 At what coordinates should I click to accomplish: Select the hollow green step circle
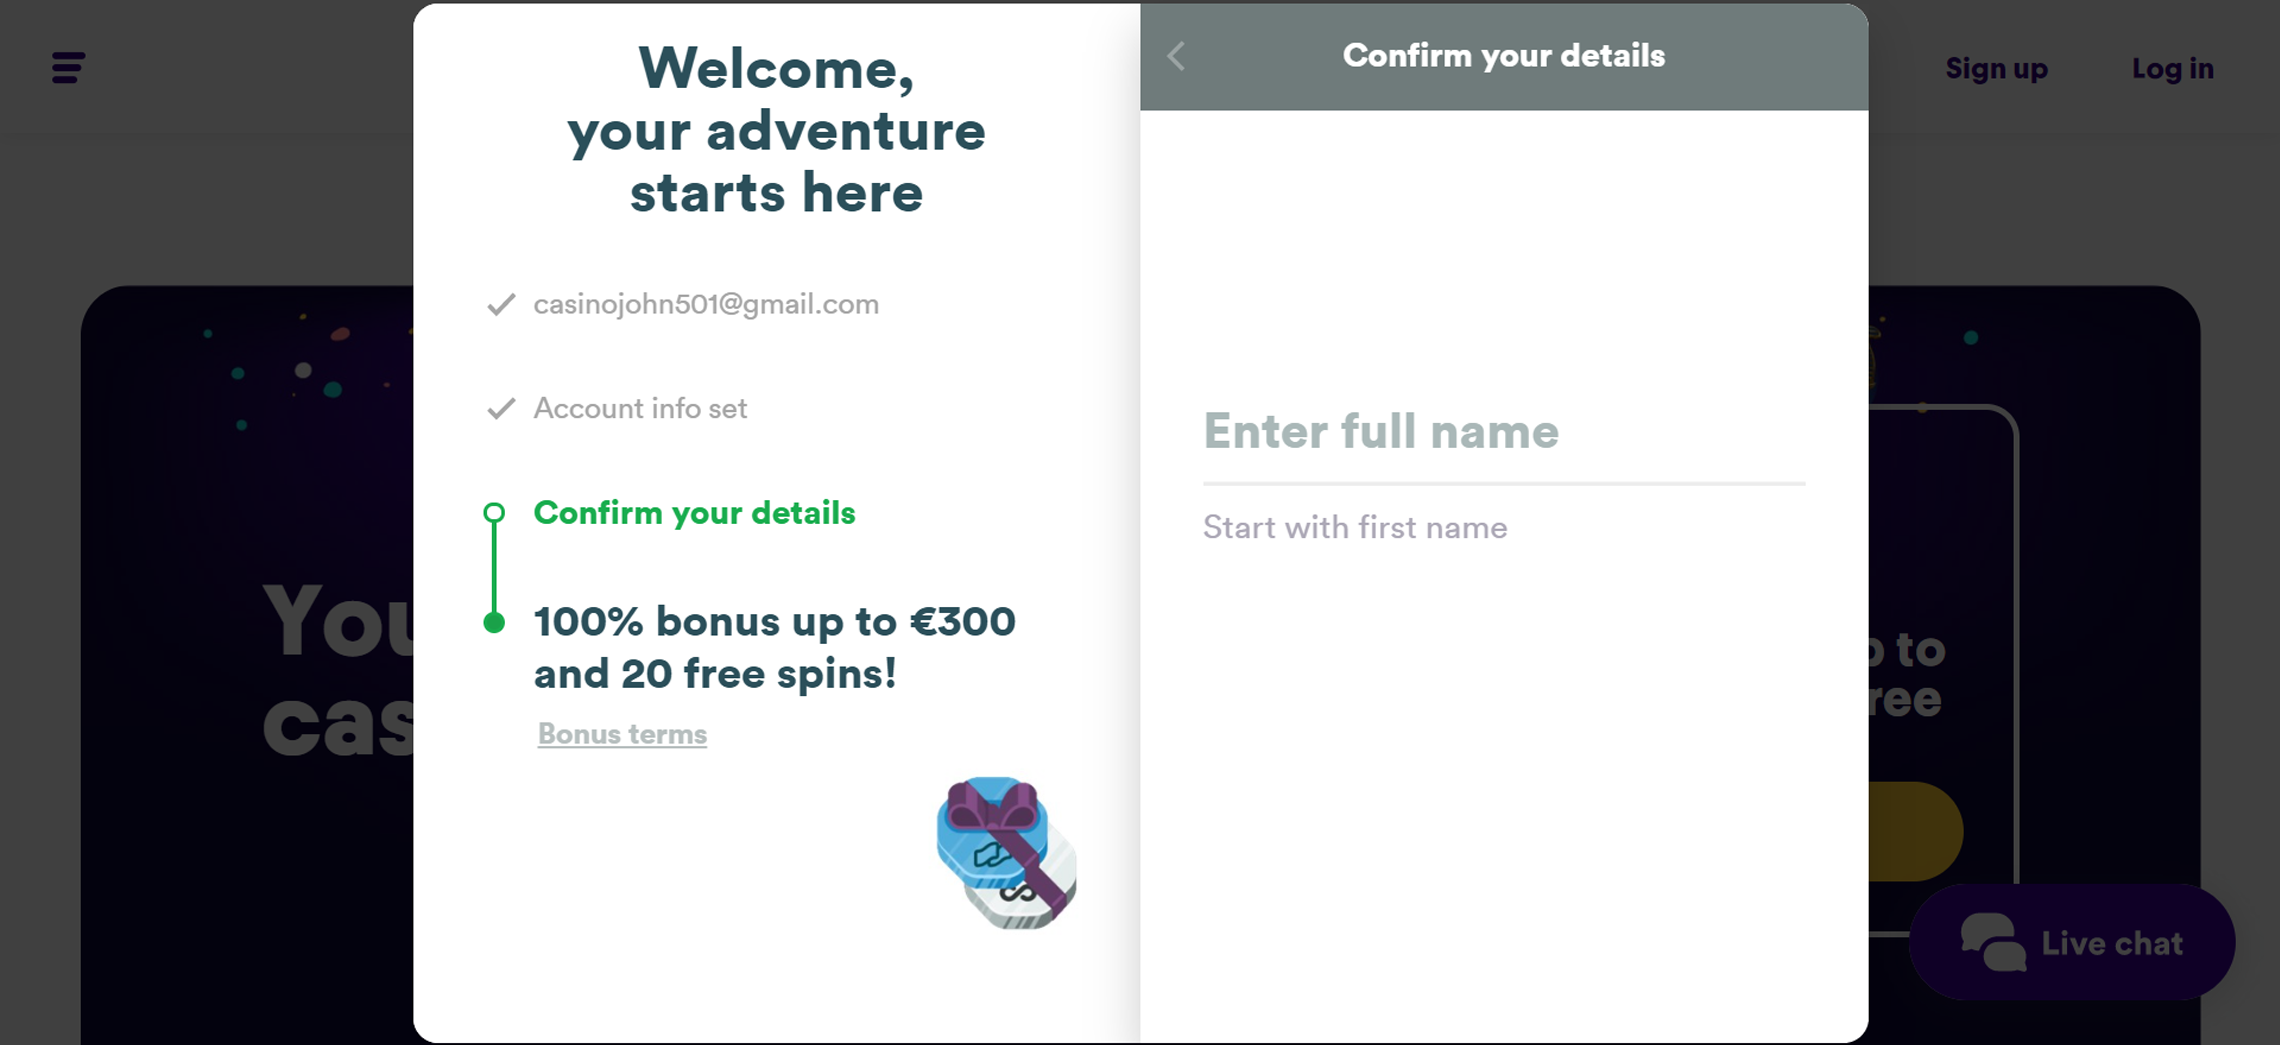click(x=494, y=513)
